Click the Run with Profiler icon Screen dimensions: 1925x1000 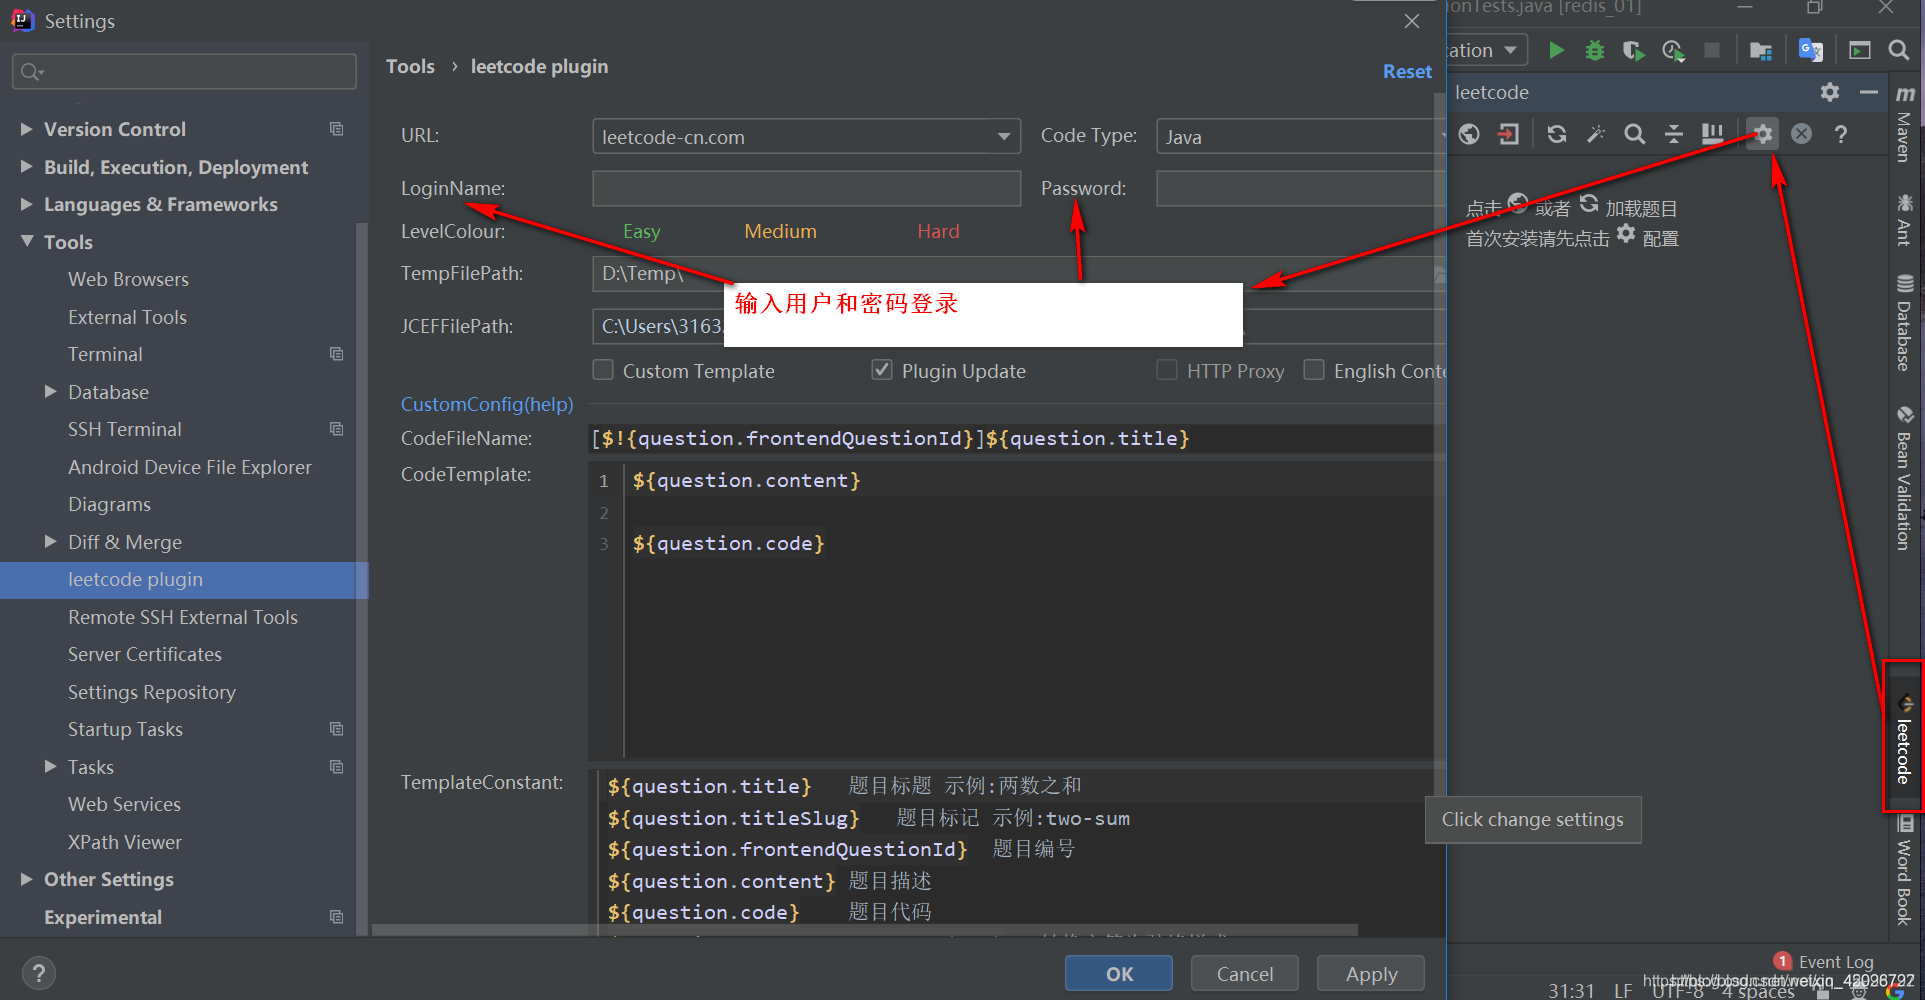pos(1673,50)
